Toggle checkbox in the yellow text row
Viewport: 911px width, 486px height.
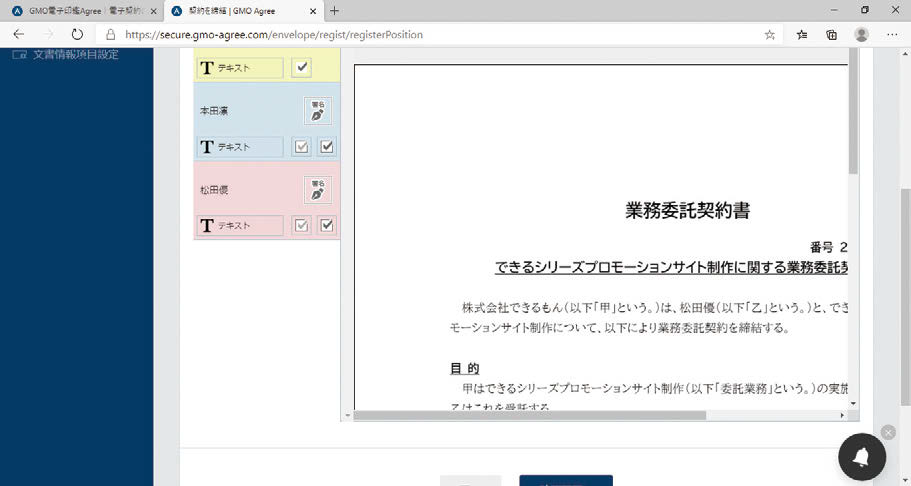pos(301,67)
